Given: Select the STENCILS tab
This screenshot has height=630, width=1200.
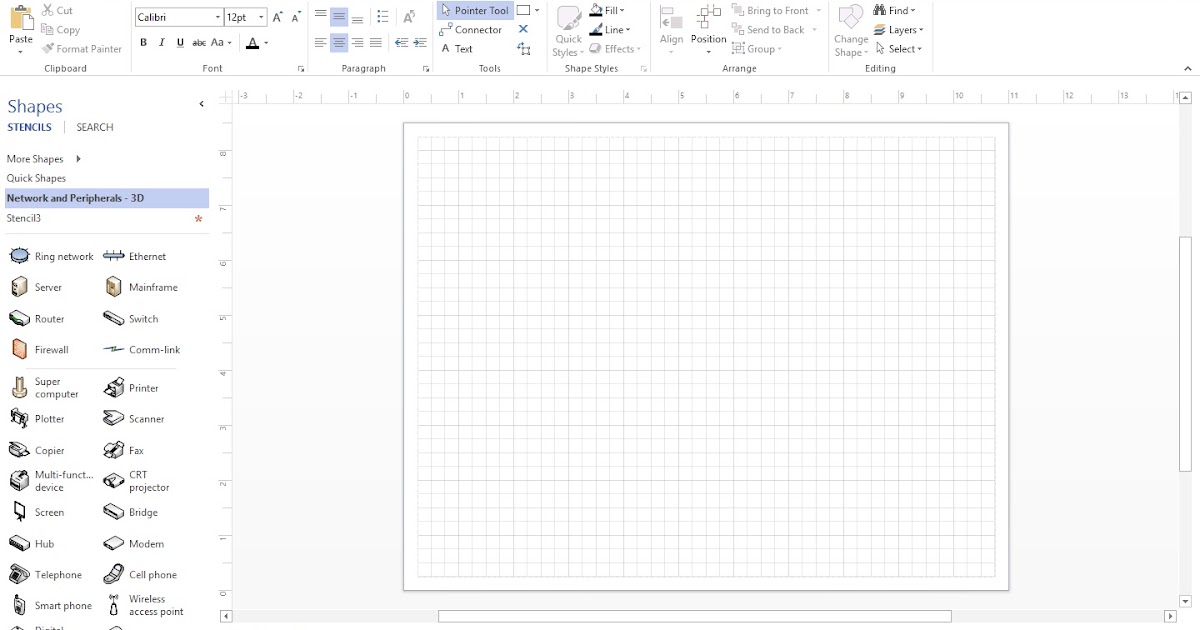Looking at the screenshot, I should 29,127.
